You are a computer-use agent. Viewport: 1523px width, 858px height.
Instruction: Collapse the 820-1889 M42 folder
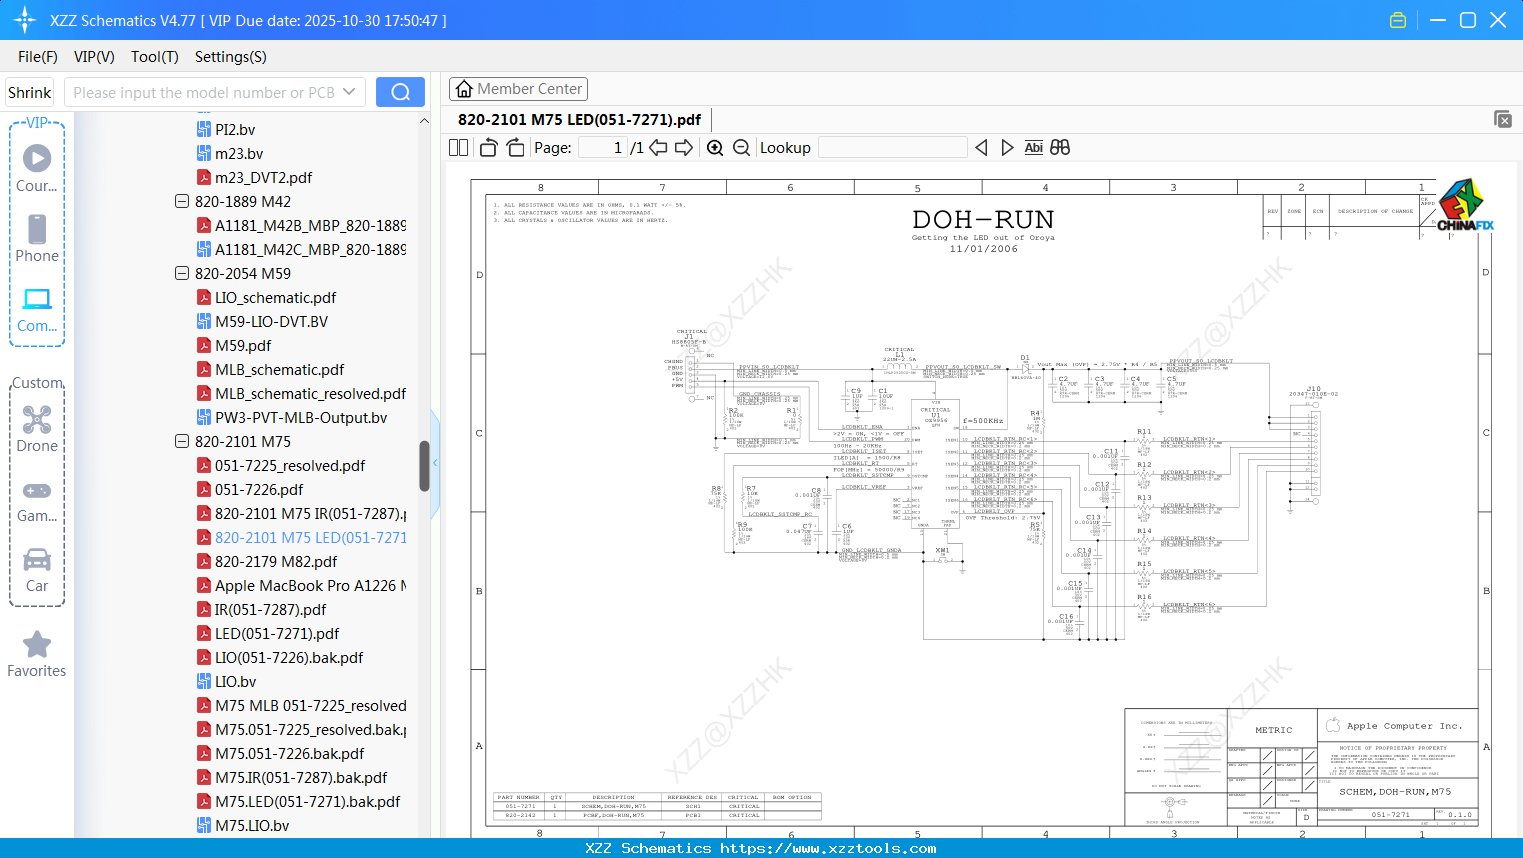point(182,201)
